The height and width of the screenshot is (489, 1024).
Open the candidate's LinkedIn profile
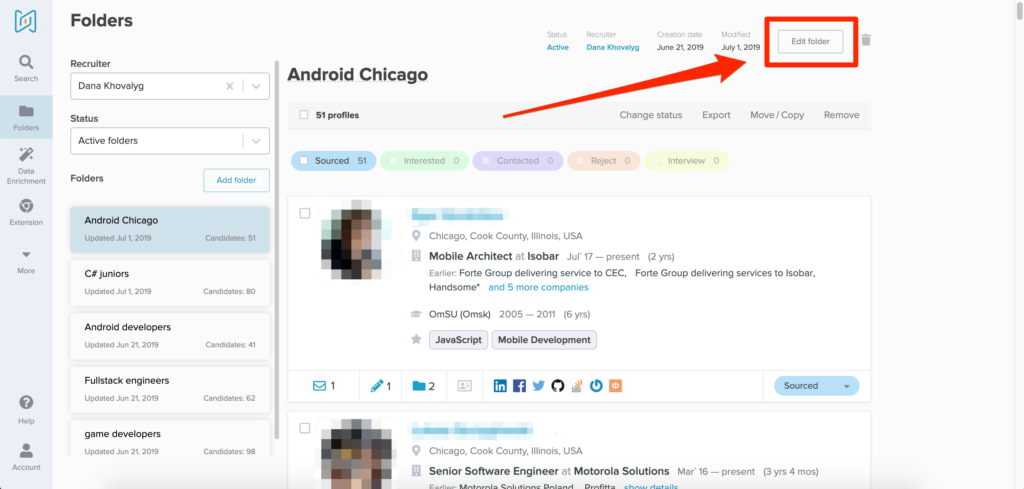click(500, 386)
